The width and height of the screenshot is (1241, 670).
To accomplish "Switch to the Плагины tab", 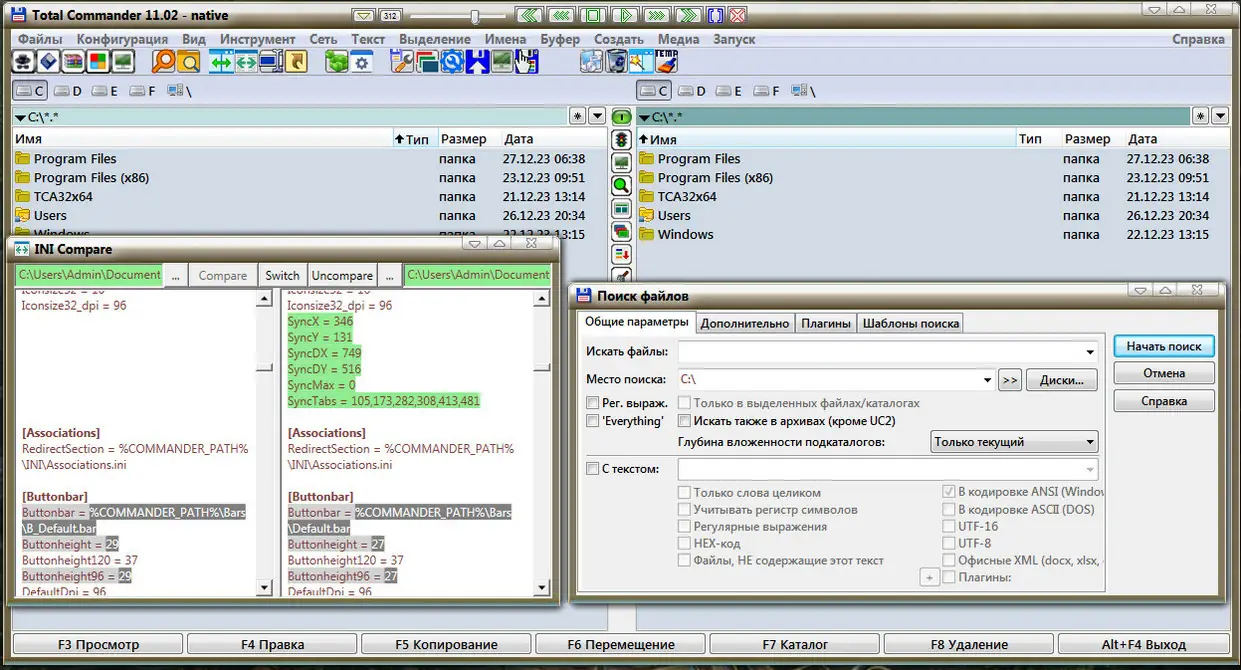I will pos(826,323).
